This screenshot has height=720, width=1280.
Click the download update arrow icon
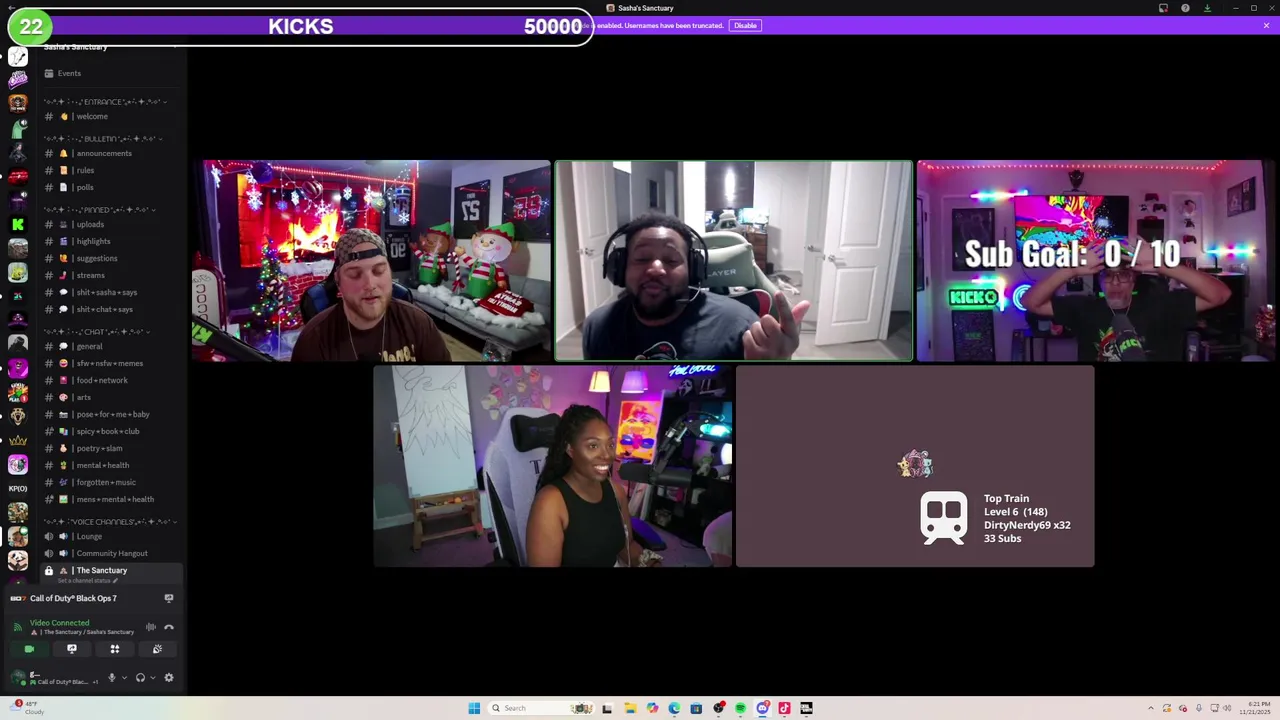point(1207,8)
